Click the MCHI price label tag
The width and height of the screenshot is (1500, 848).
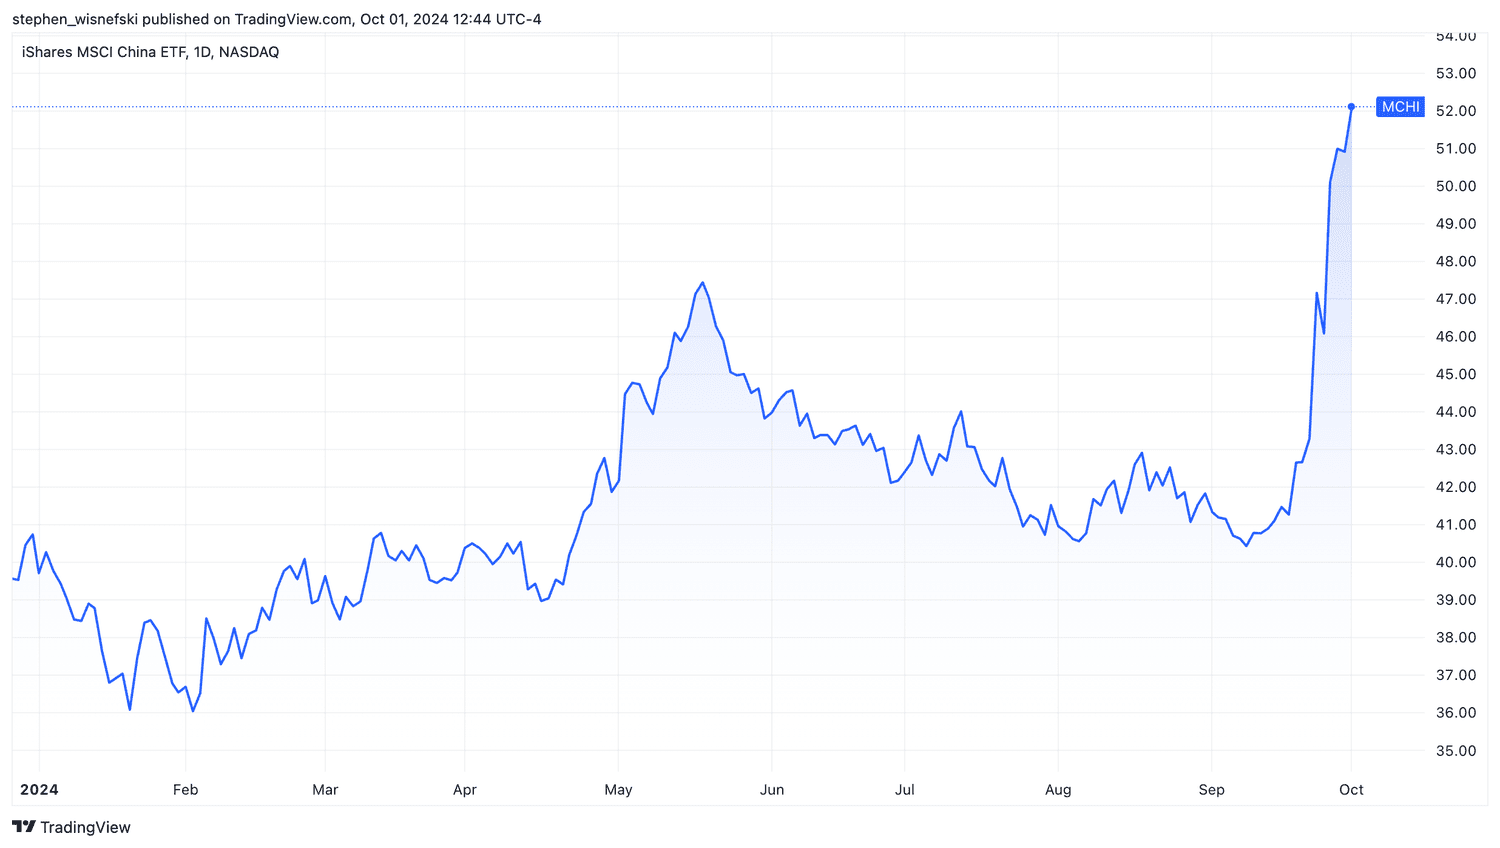[1400, 107]
